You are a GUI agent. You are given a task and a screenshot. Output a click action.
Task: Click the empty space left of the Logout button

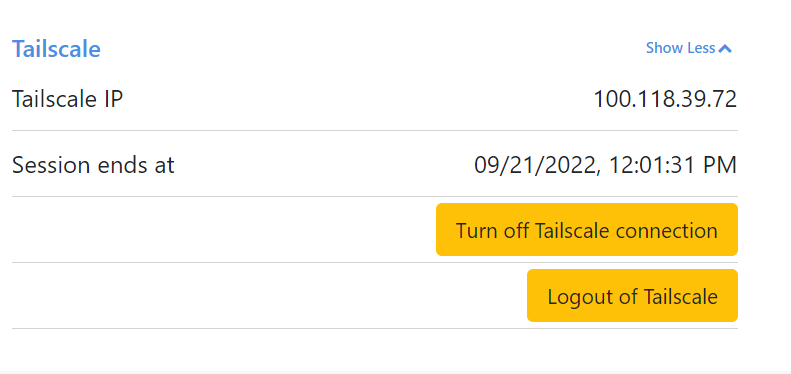[x=269, y=295]
